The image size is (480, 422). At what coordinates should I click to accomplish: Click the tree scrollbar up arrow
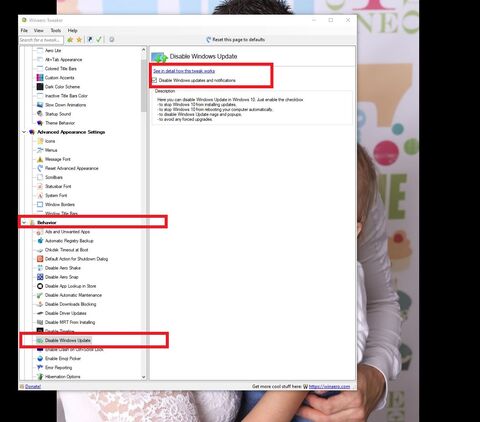click(x=144, y=50)
